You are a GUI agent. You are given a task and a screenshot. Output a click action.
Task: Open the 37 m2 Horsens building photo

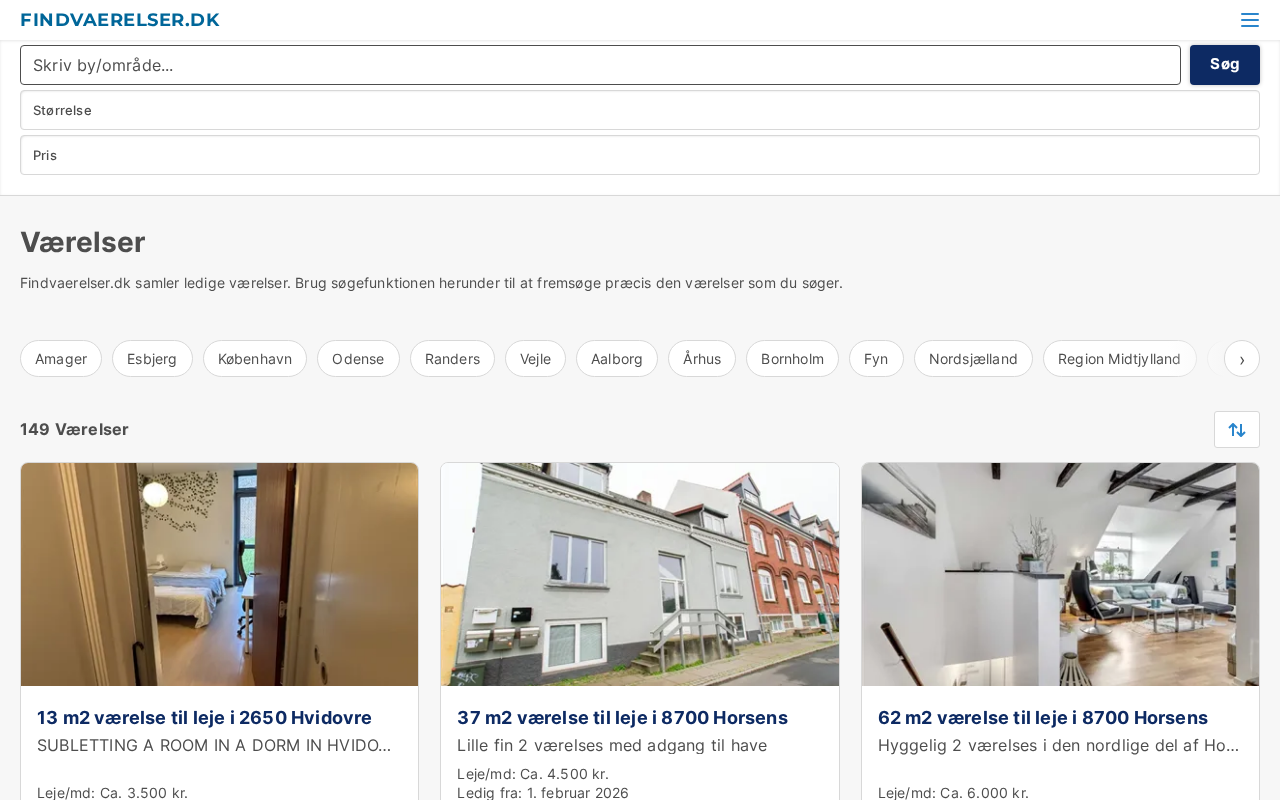640,574
